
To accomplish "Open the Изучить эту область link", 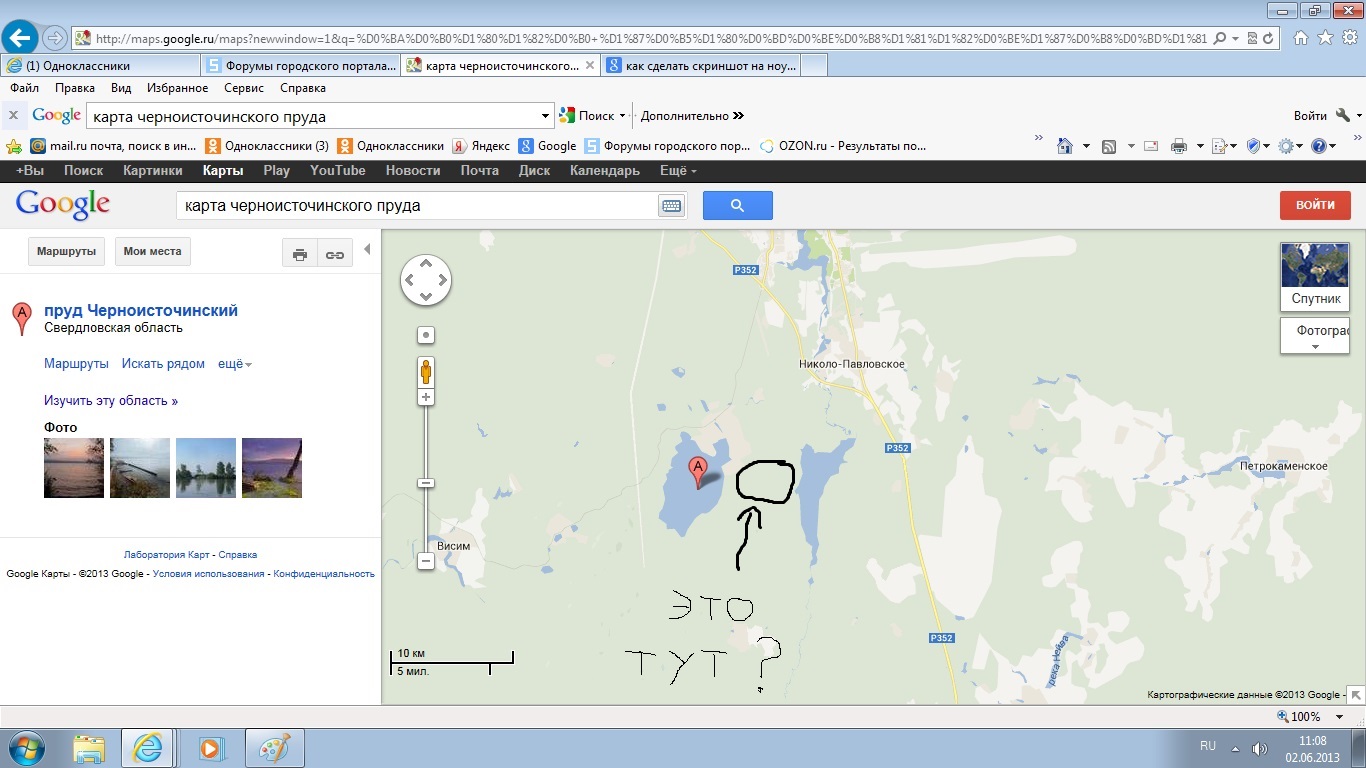I will [x=111, y=401].
